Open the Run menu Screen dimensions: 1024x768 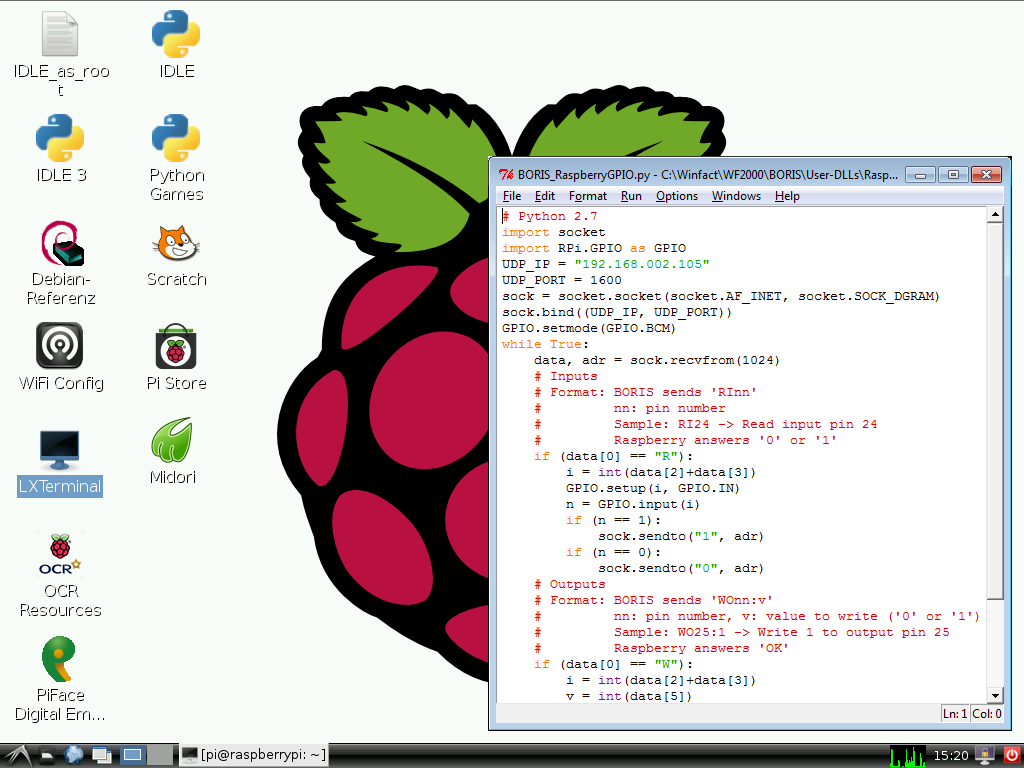pos(631,196)
